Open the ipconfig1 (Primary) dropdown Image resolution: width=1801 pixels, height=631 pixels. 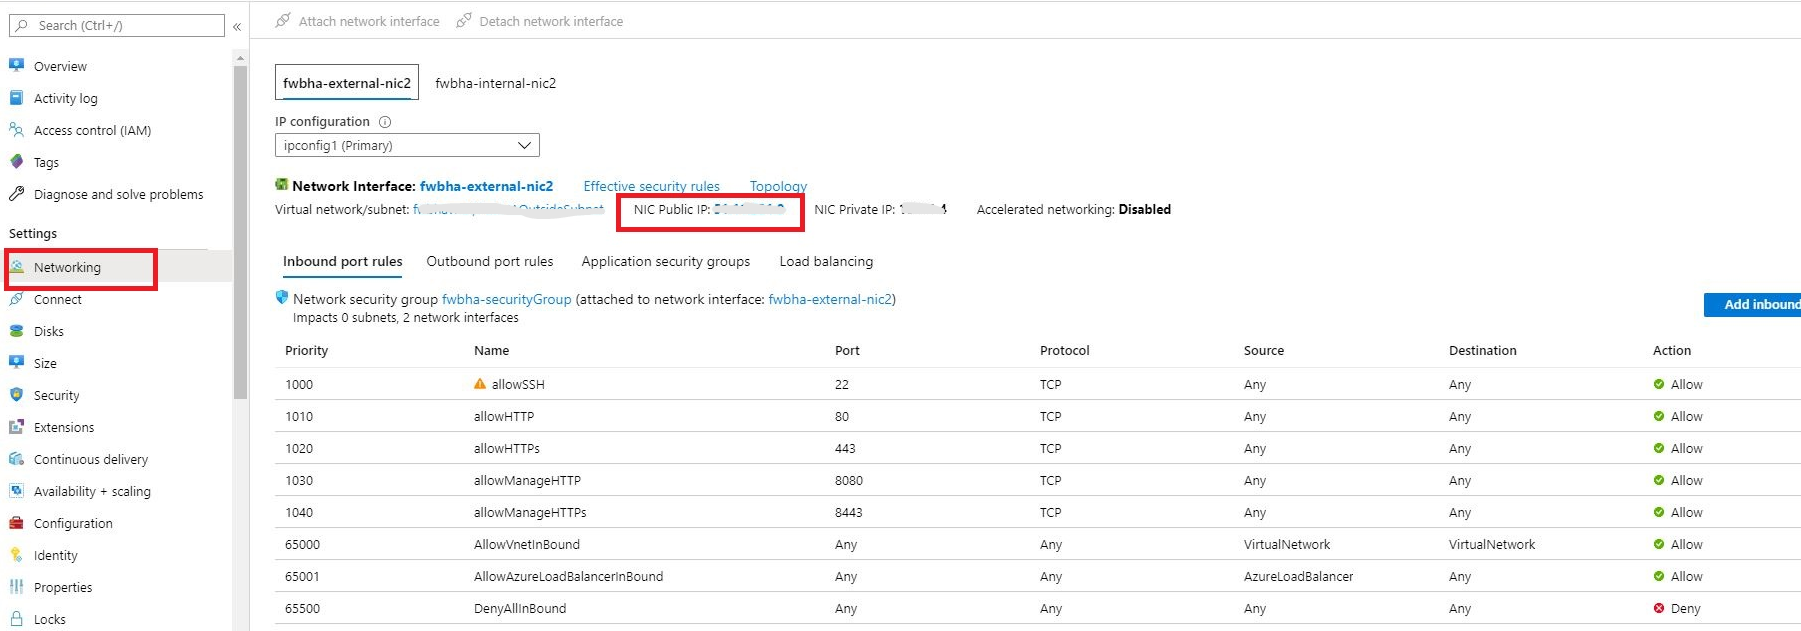click(407, 146)
